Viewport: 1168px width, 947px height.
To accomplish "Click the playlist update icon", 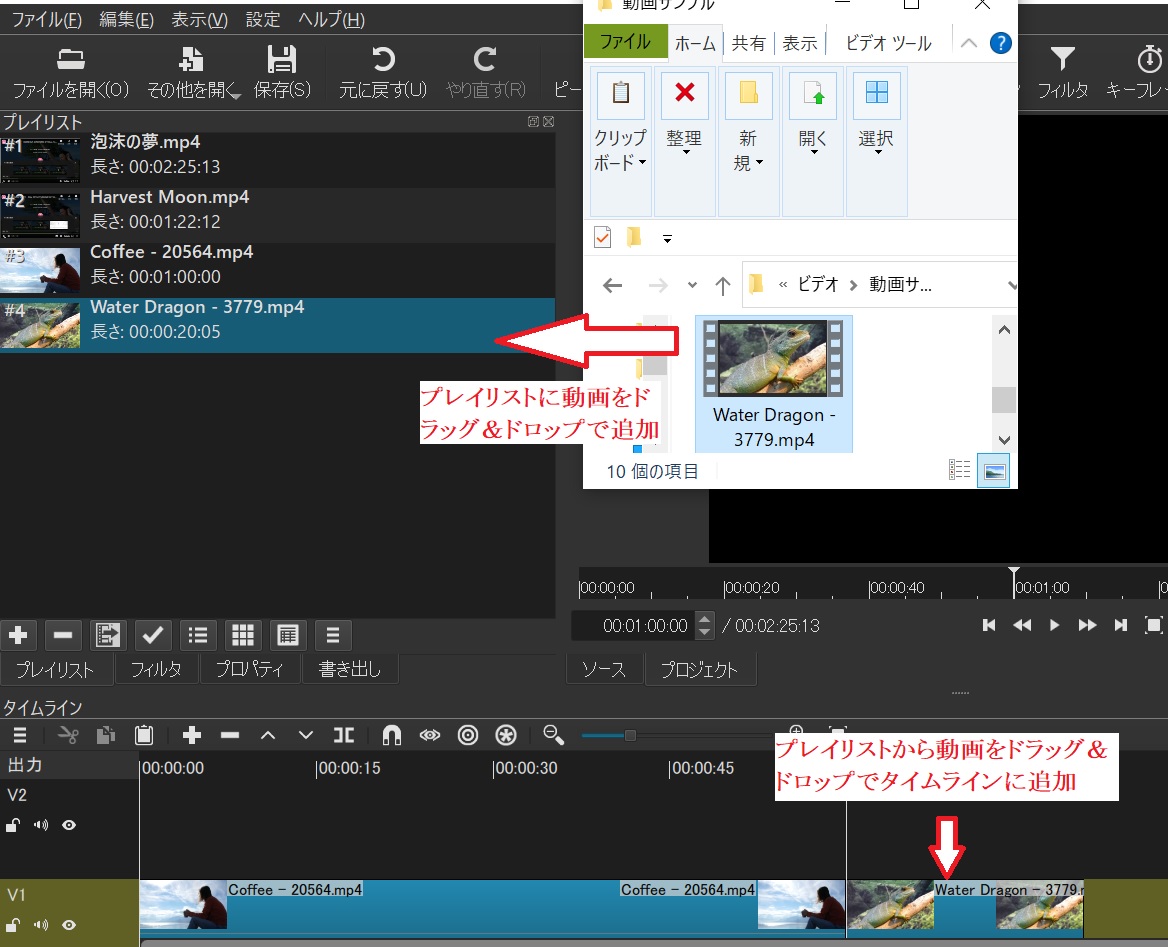I will 108,635.
